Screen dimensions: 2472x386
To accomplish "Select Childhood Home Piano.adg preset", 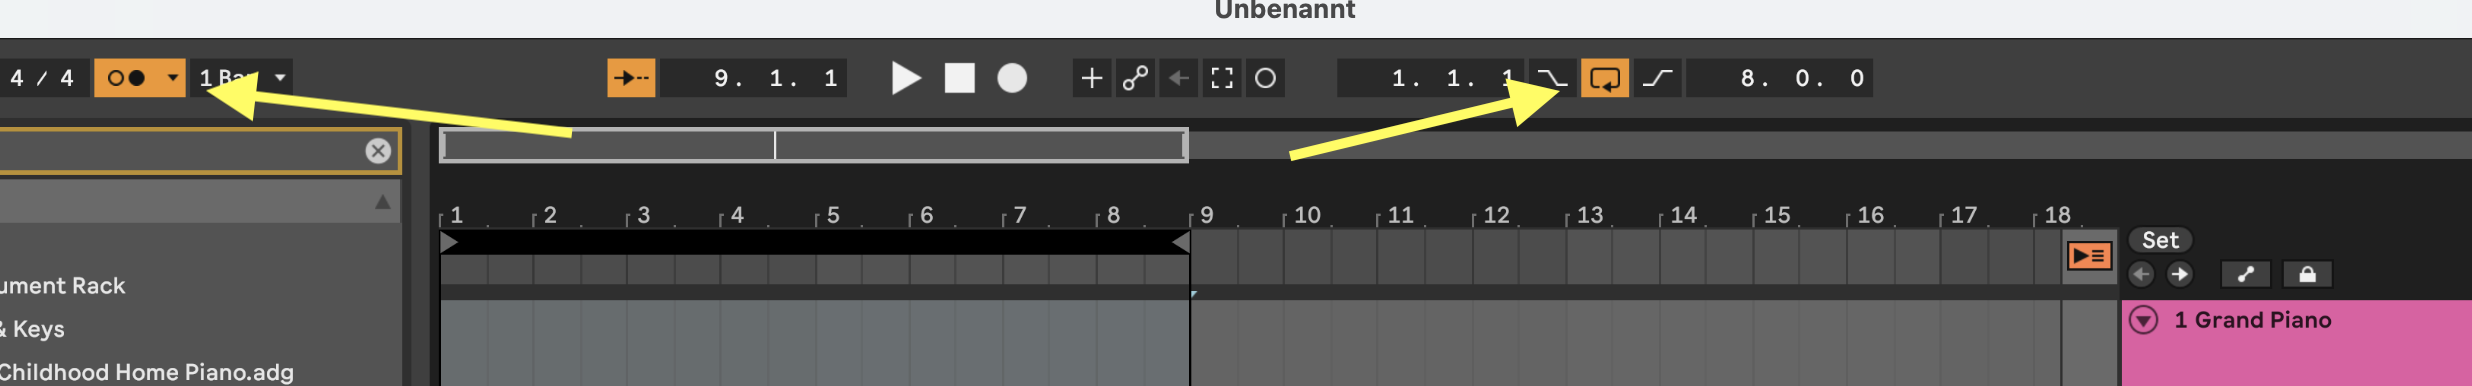I will point(146,372).
